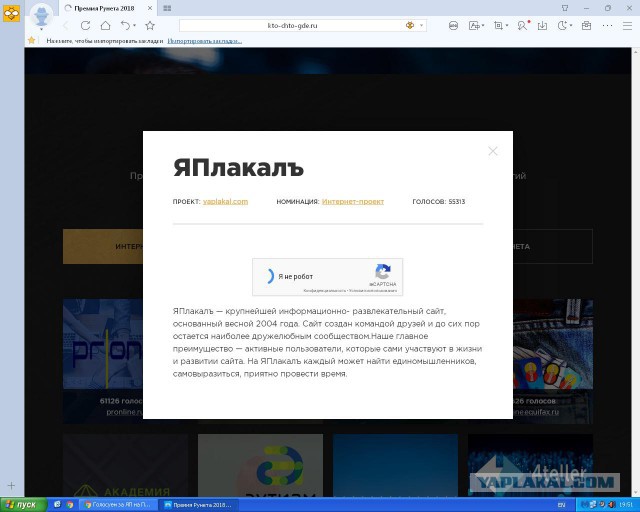Expand the dropdown arrow under the user avatar
Viewport: 640px width, 512px height.
[x=41, y=29]
